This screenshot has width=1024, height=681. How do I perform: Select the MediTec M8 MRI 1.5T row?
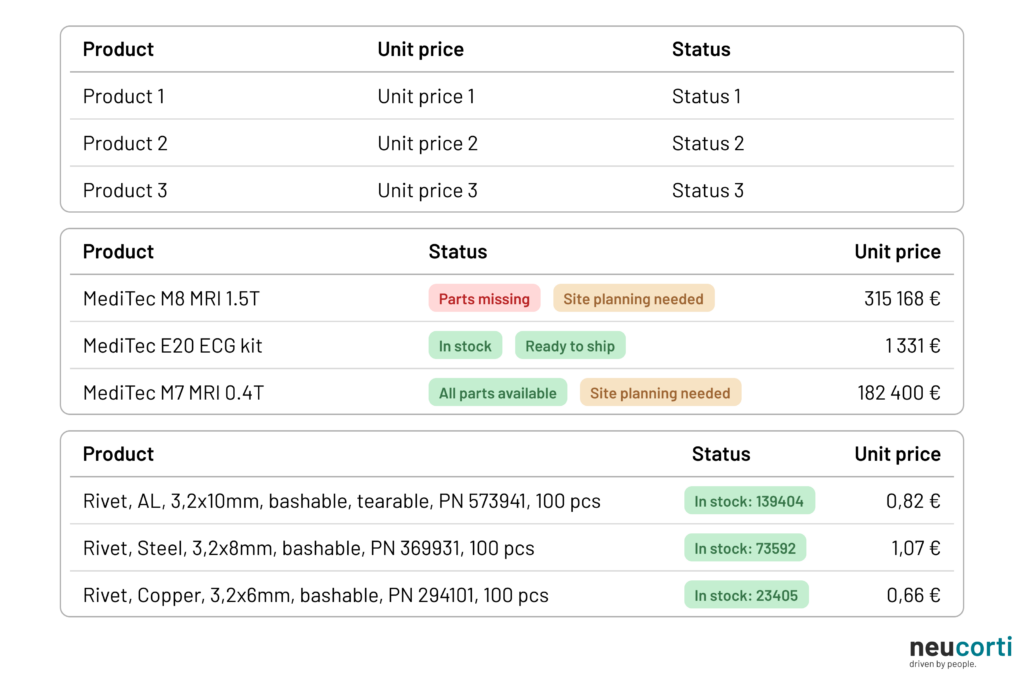171,299
